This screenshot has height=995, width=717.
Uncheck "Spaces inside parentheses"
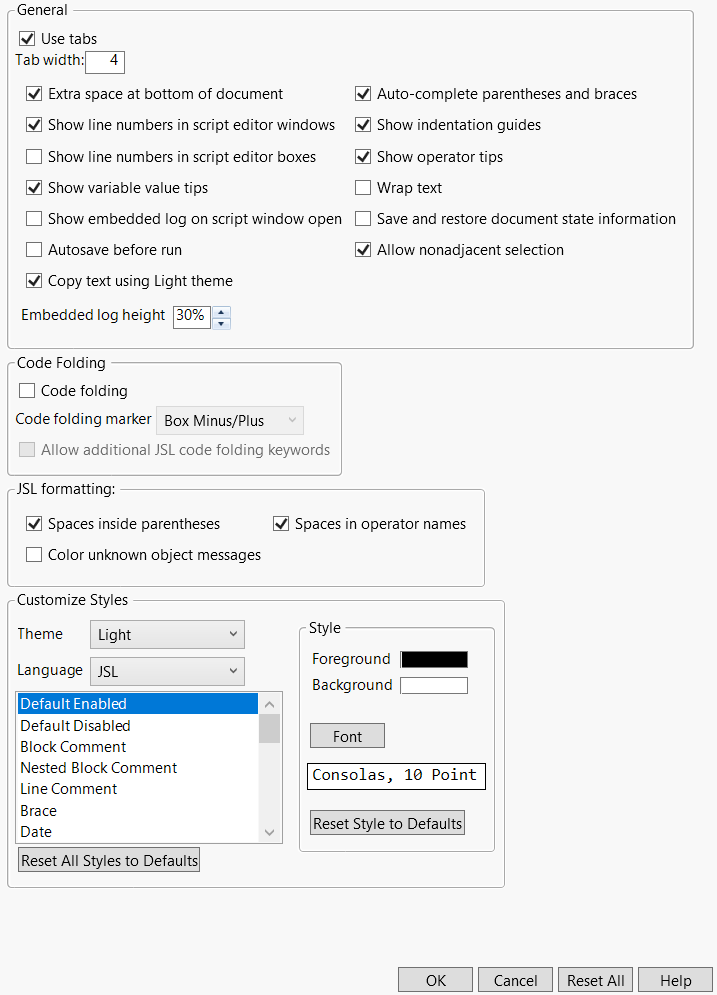[34, 523]
